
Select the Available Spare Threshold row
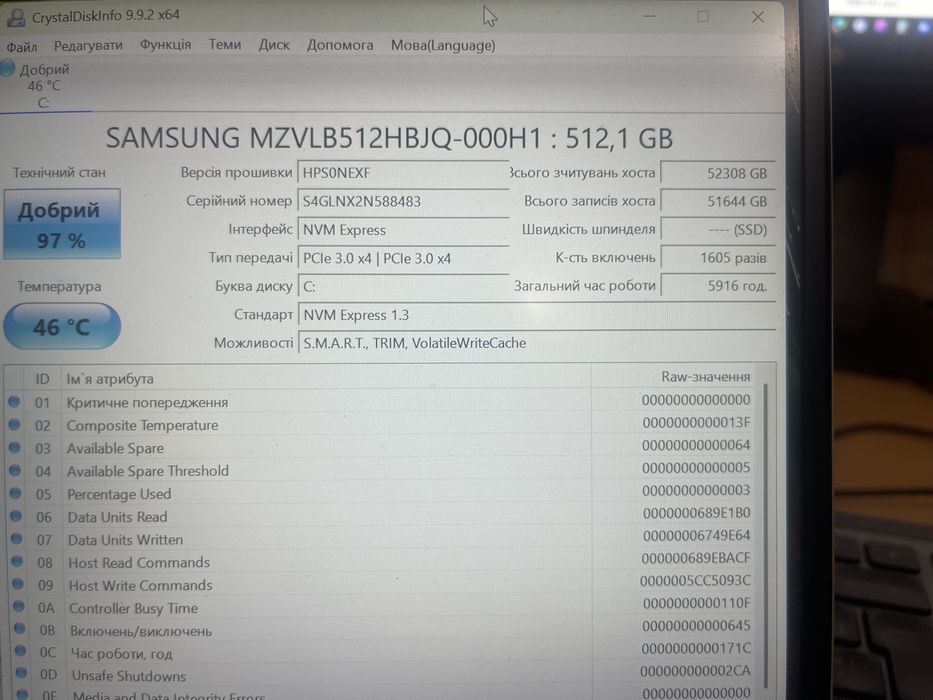pos(381,470)
